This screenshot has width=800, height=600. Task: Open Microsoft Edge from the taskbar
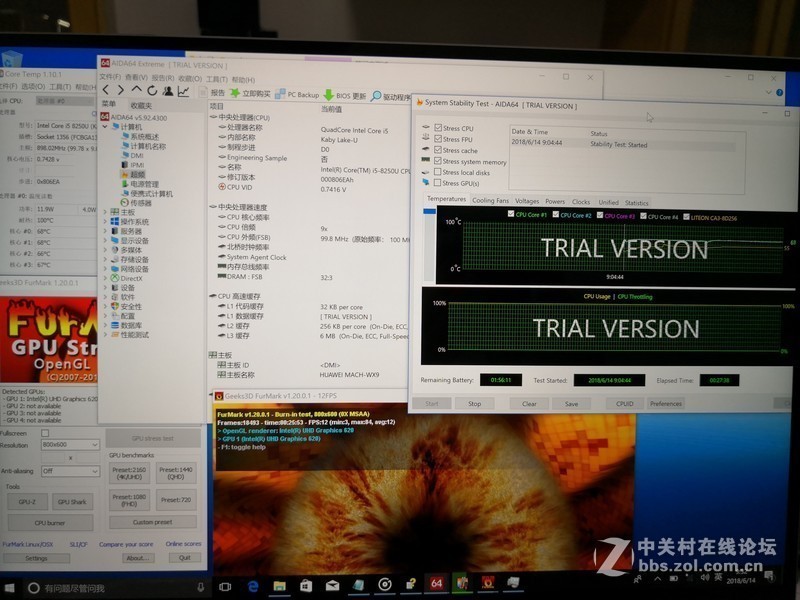point(253,587)
